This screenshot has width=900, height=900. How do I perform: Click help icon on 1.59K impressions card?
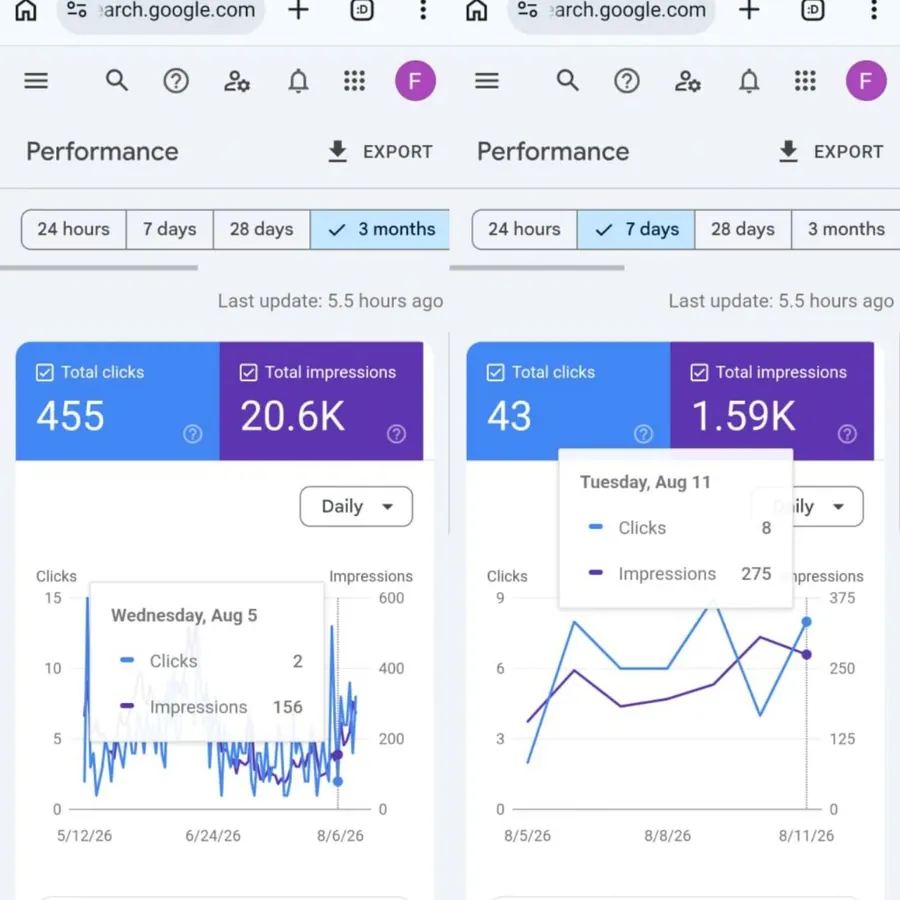[847, 434]
